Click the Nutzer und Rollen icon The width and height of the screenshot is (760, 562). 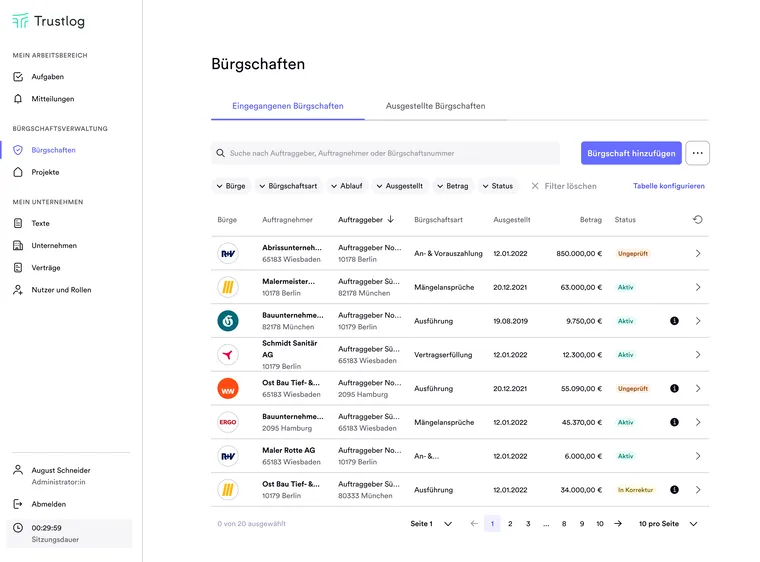pos(18,290)
